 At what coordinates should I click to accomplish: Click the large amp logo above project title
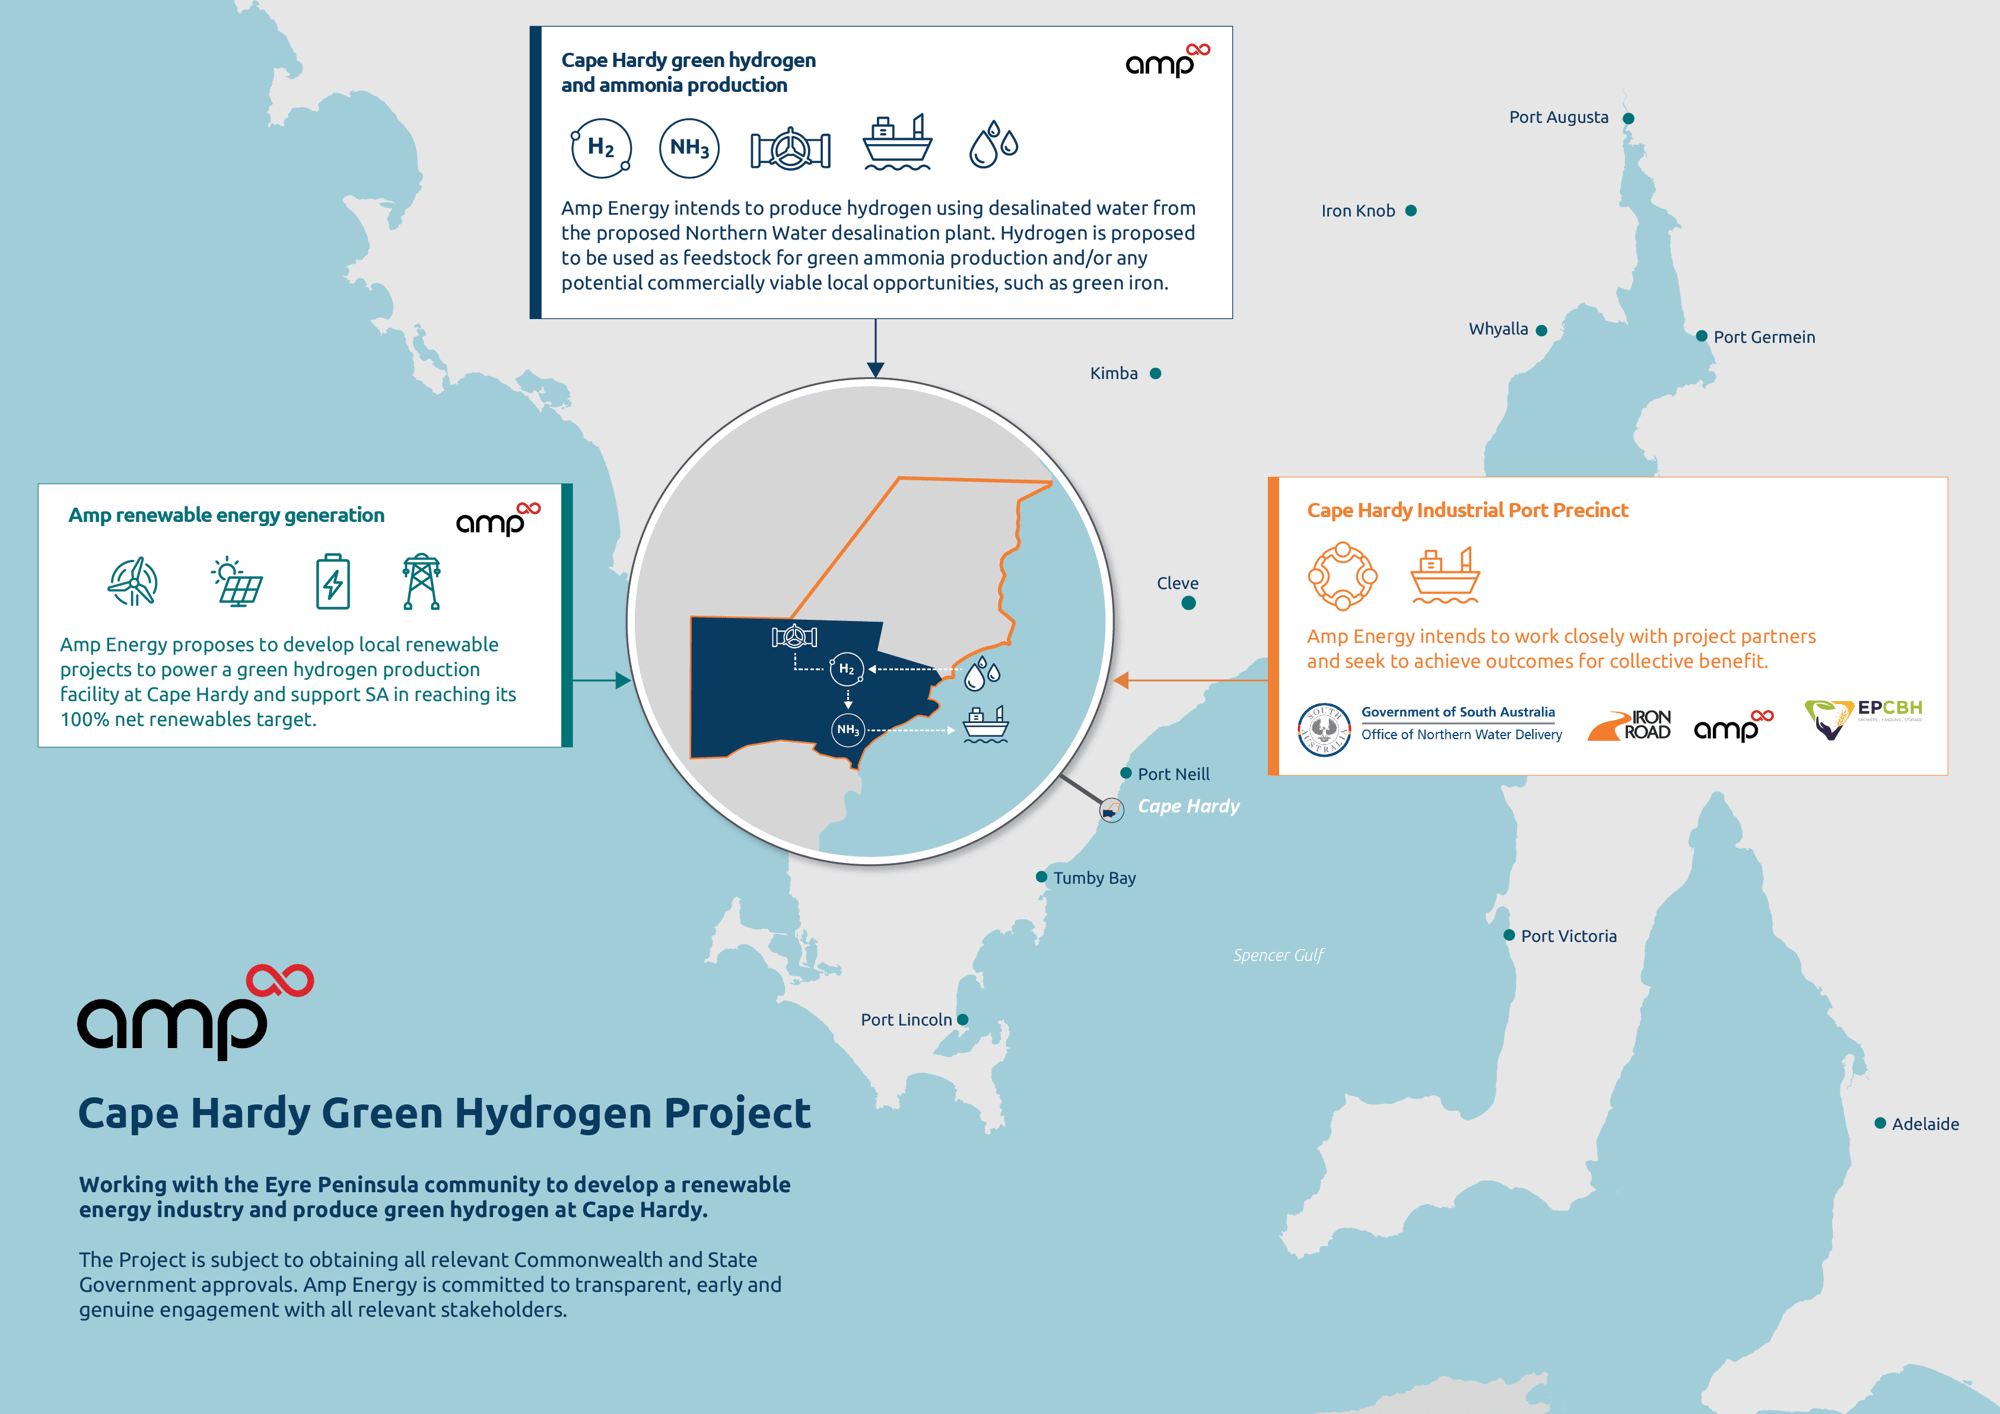coord(196,1012)
